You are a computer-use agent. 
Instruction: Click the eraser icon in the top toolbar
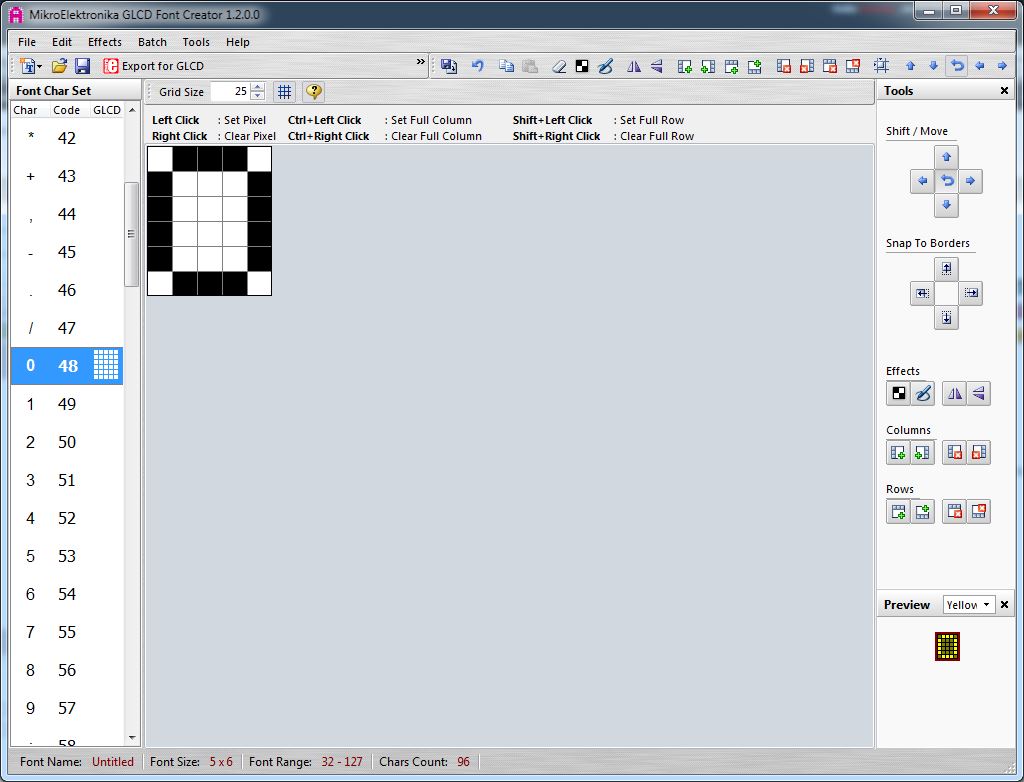tap(559, 66)
